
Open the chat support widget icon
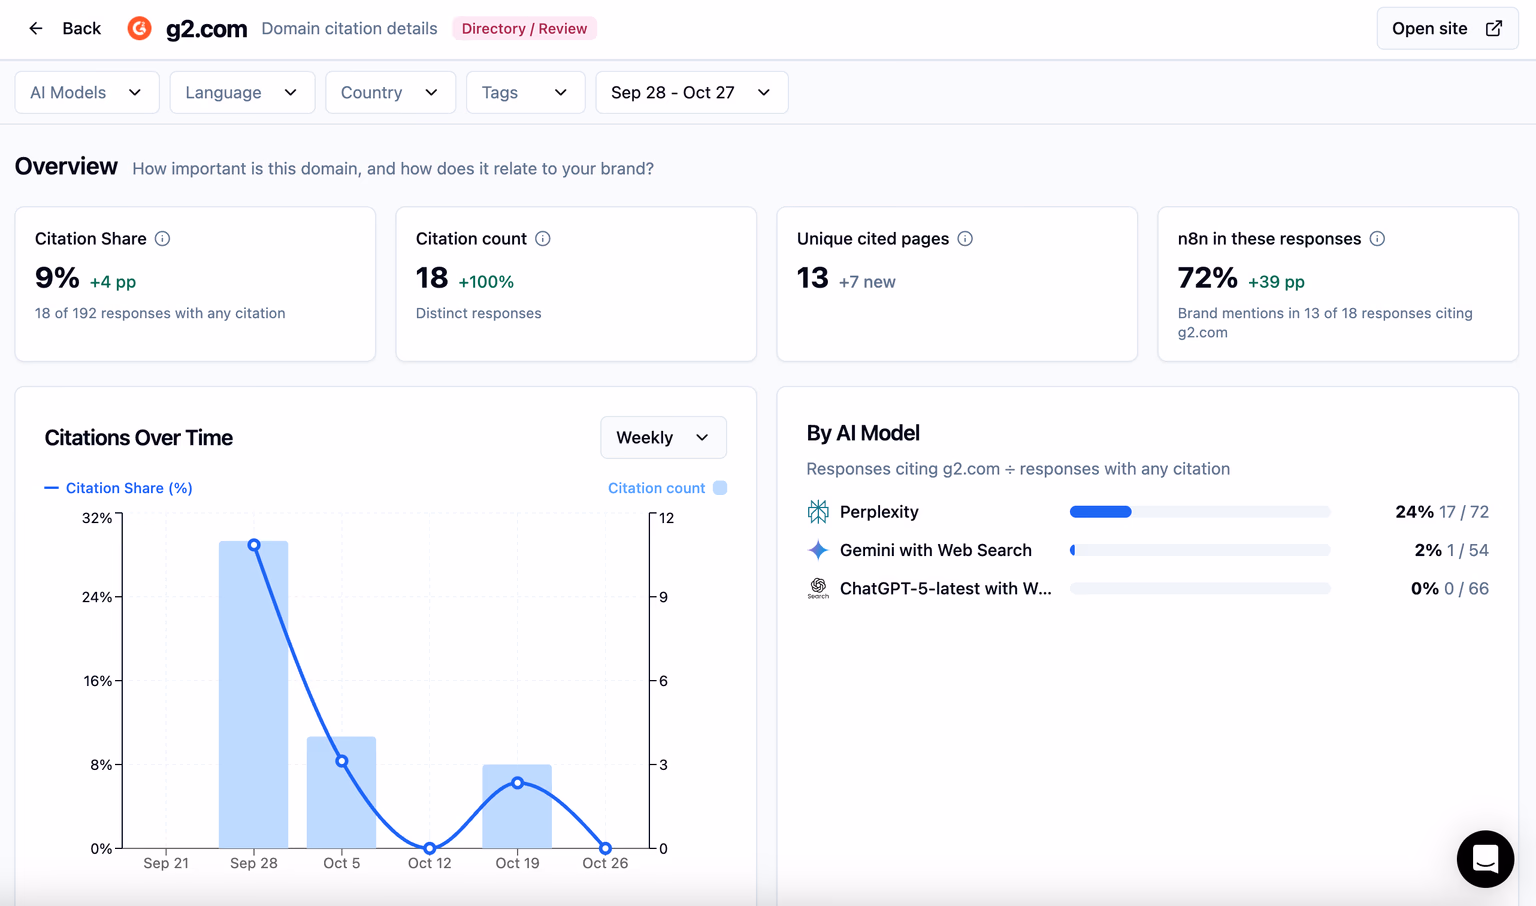point(1485,859)
